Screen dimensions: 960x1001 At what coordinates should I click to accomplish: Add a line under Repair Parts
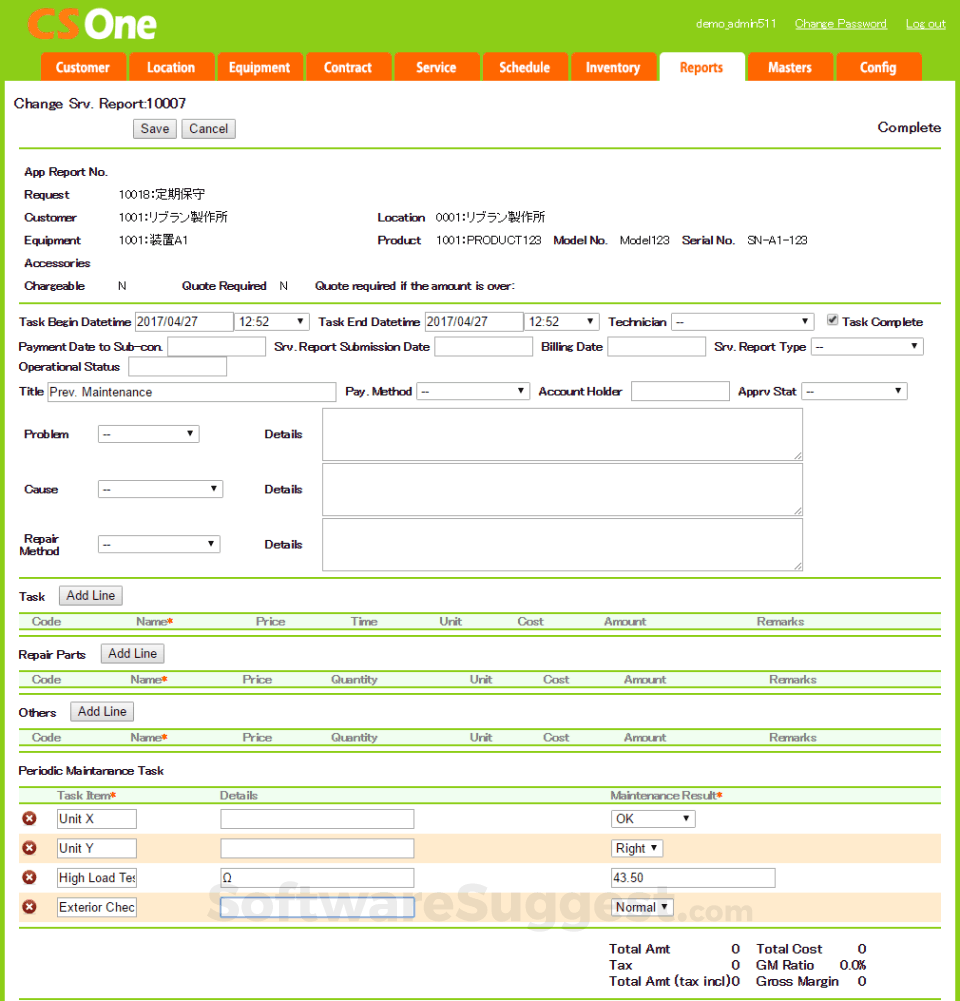coord(132,653)
